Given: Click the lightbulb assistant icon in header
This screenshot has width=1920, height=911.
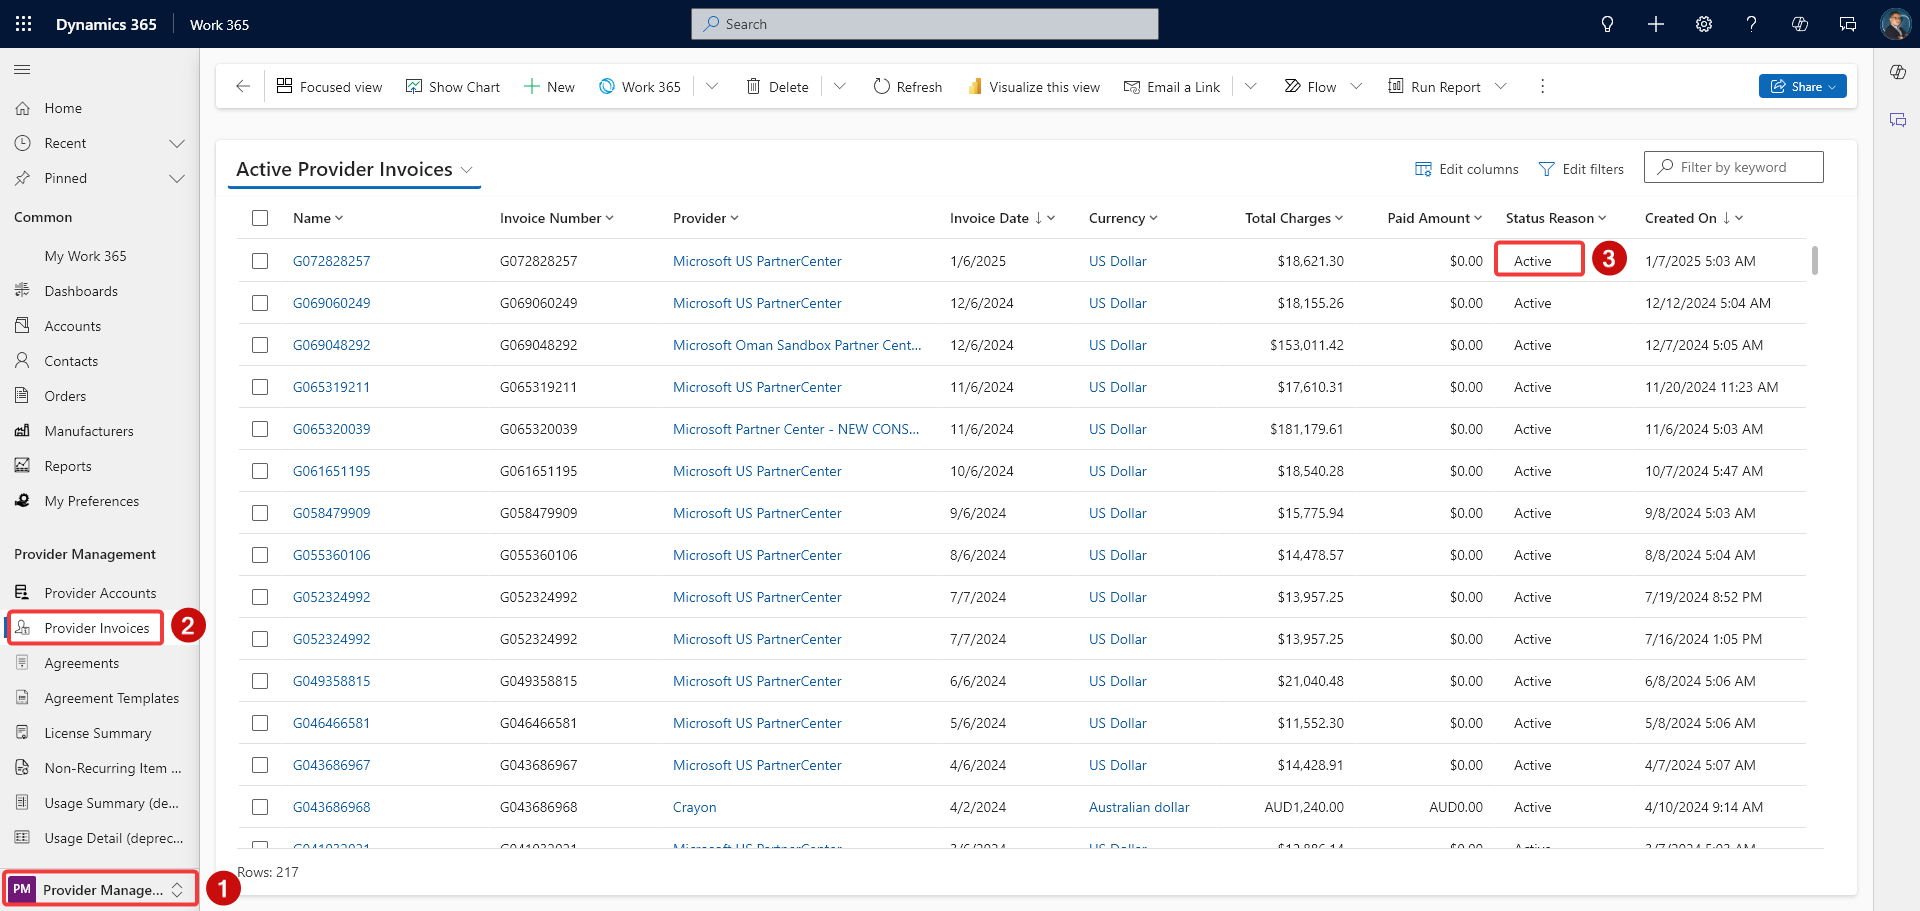Looking at the screenshot, I should [1607, 24].
